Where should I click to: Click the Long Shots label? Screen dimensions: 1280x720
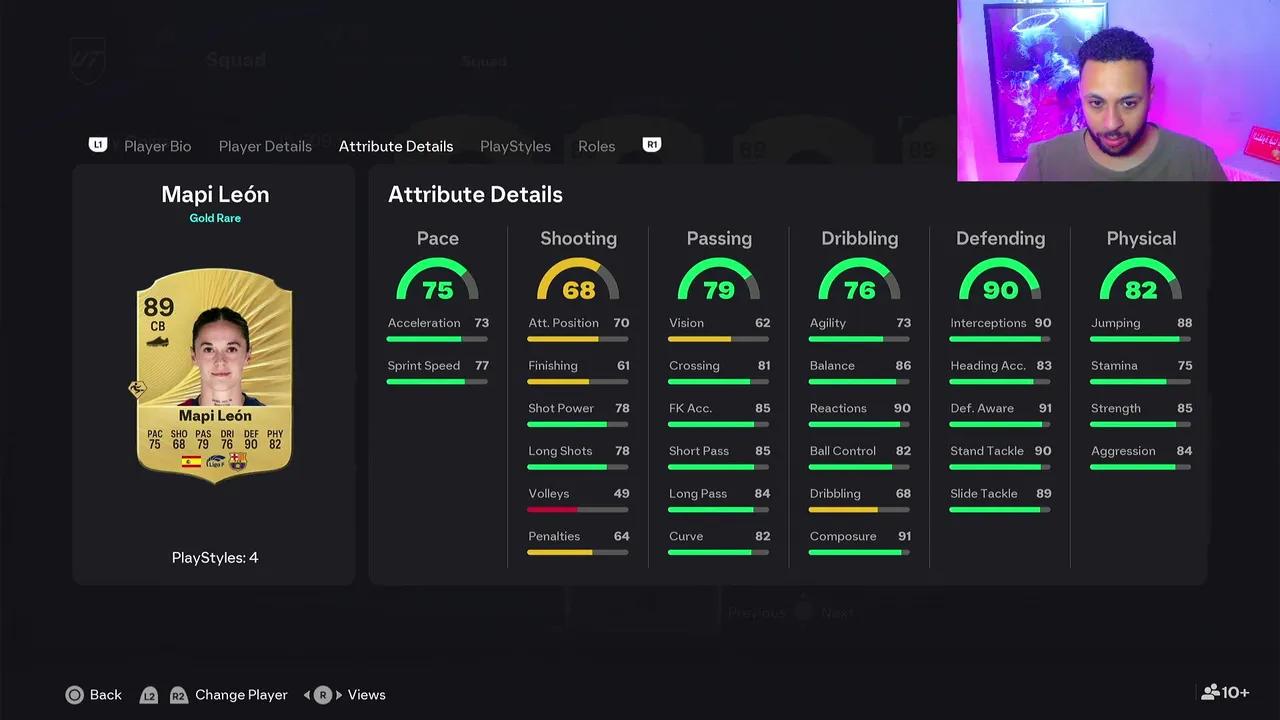(560, 451)
